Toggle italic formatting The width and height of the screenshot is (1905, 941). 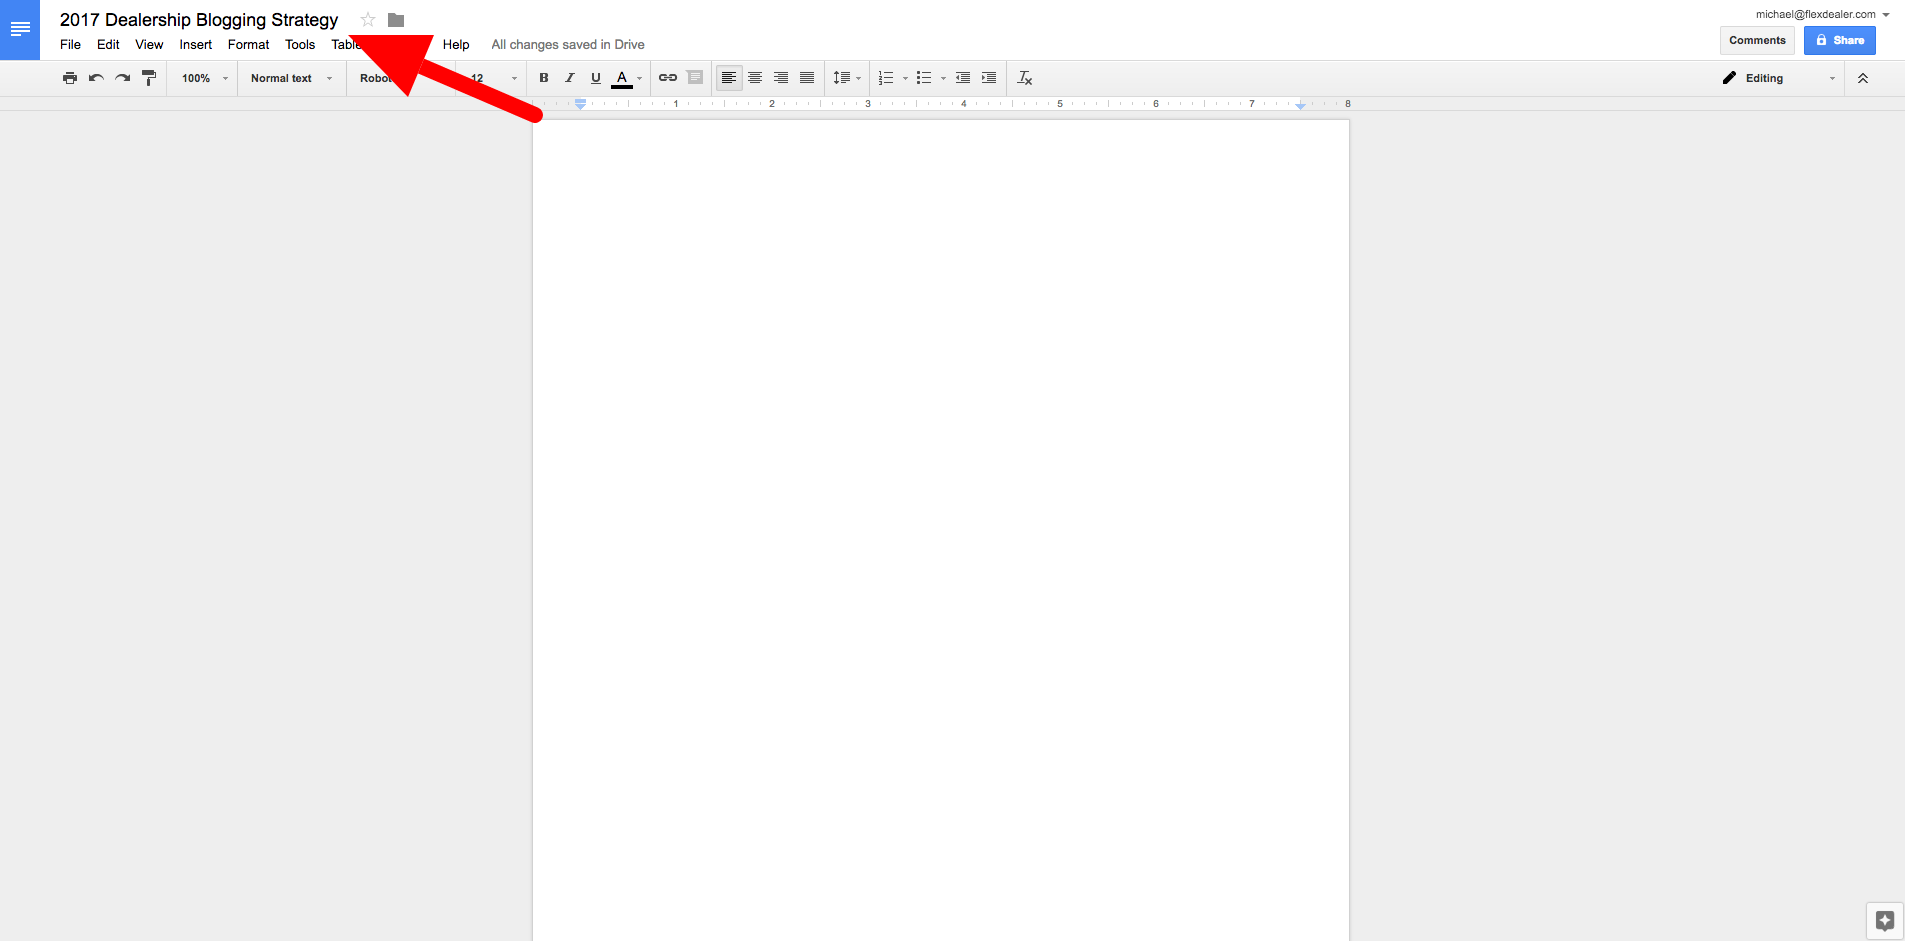point(570,78)
